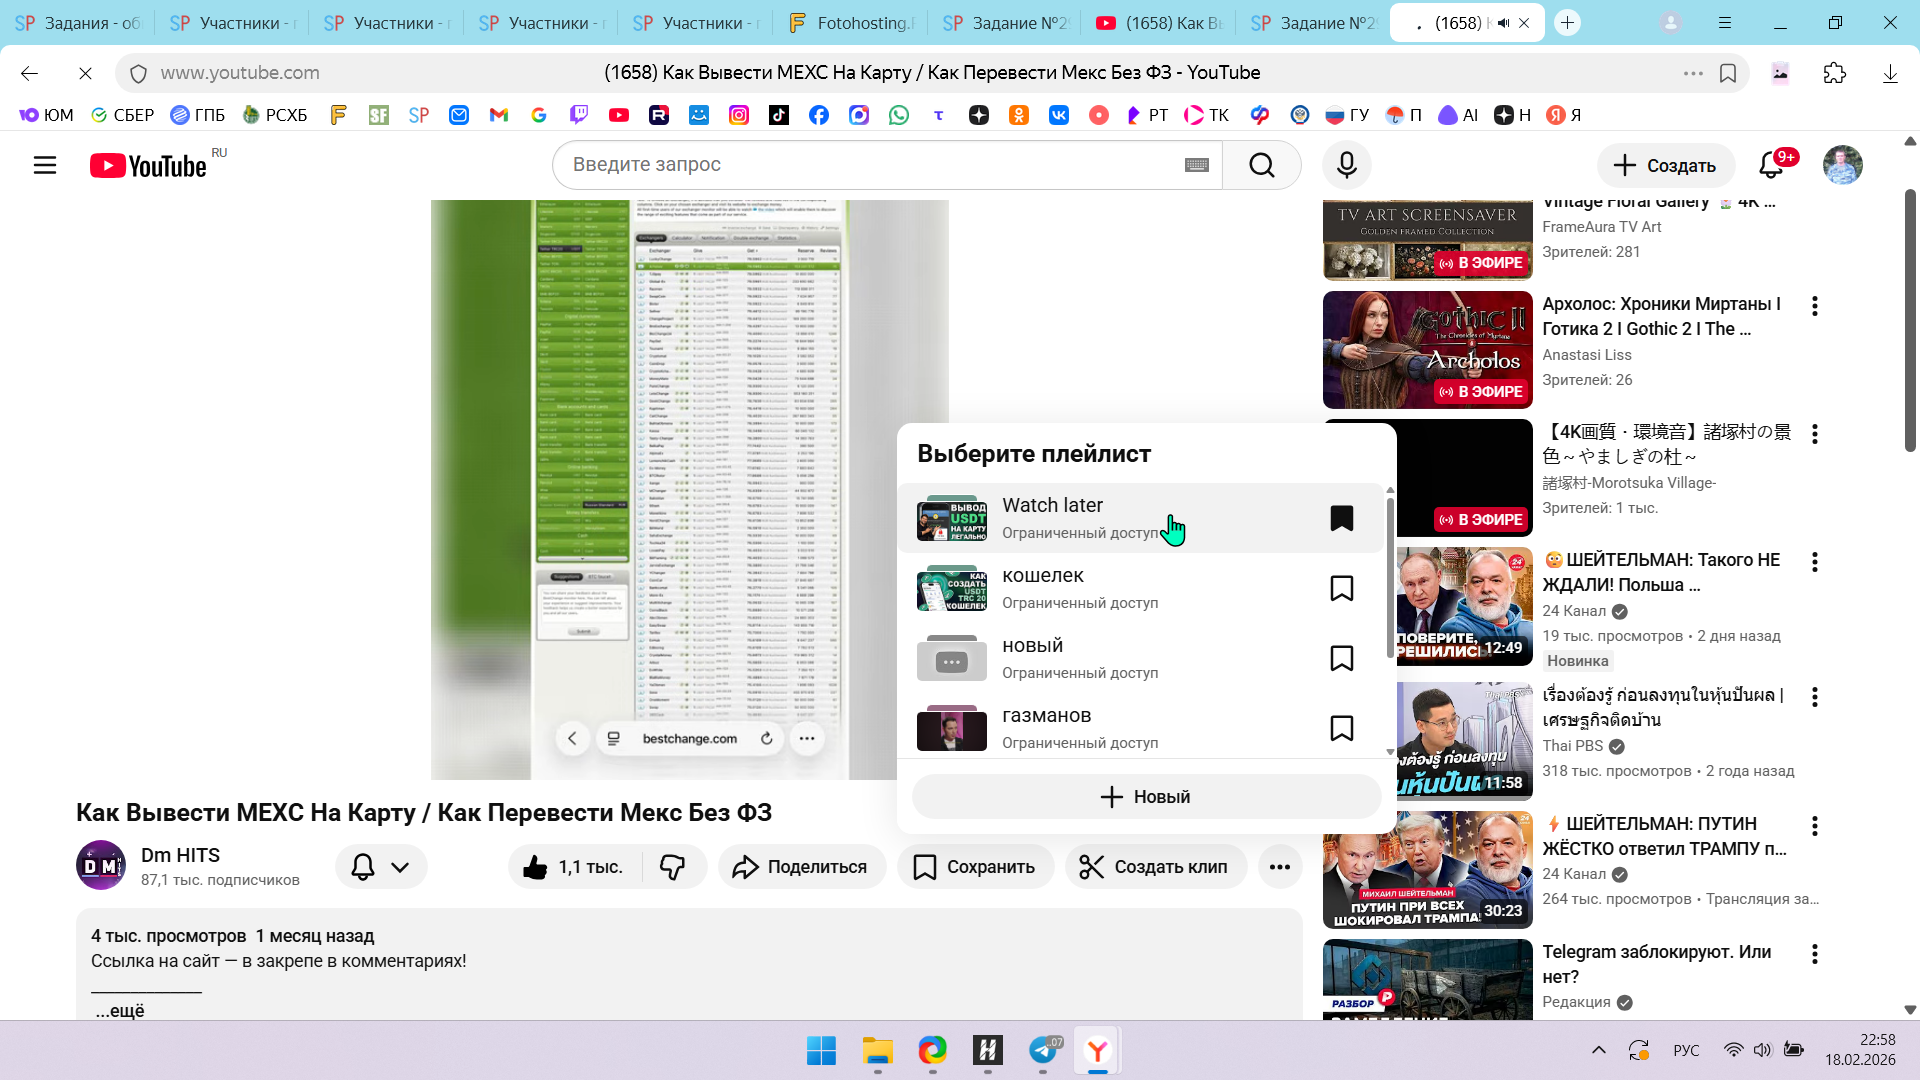The height and width of the screenshot is (1080, 1920).
Task: Click the voice search microphone icon
Action: (1346, 165)
